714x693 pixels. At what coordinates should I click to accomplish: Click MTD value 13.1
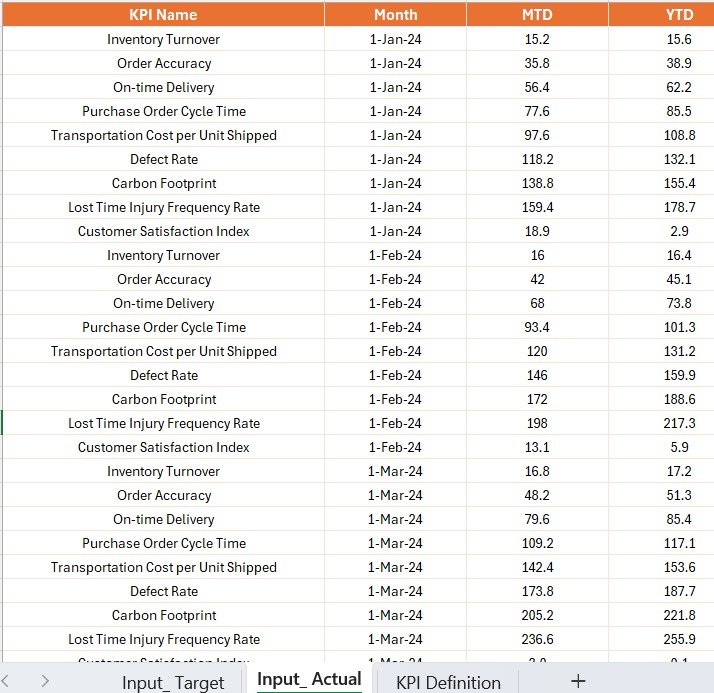(537, 447)
